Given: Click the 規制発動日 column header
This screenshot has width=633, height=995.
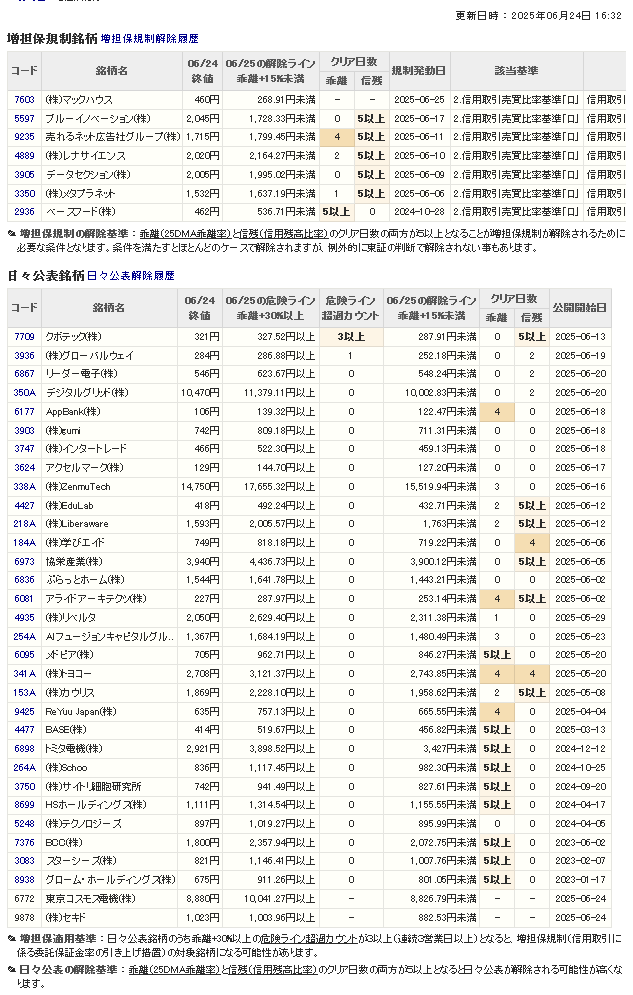Looking at the screenshot, I should [419, 70].
